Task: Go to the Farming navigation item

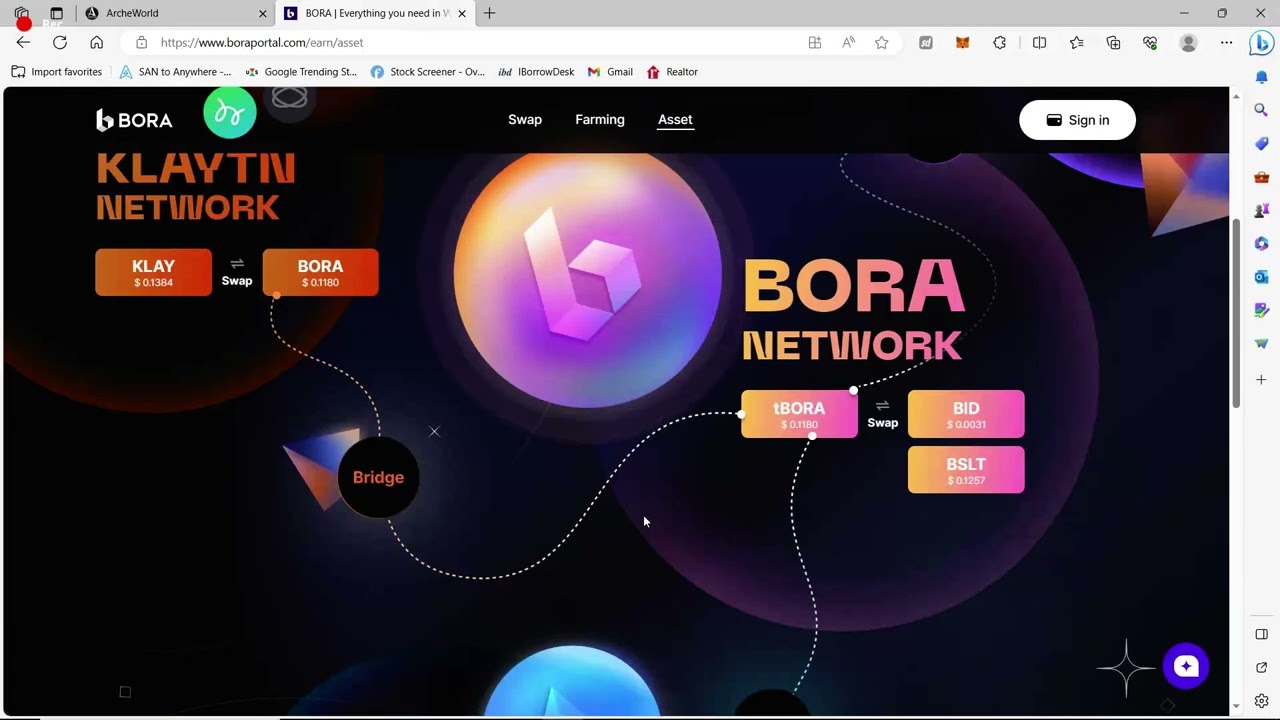Action: 600,120
